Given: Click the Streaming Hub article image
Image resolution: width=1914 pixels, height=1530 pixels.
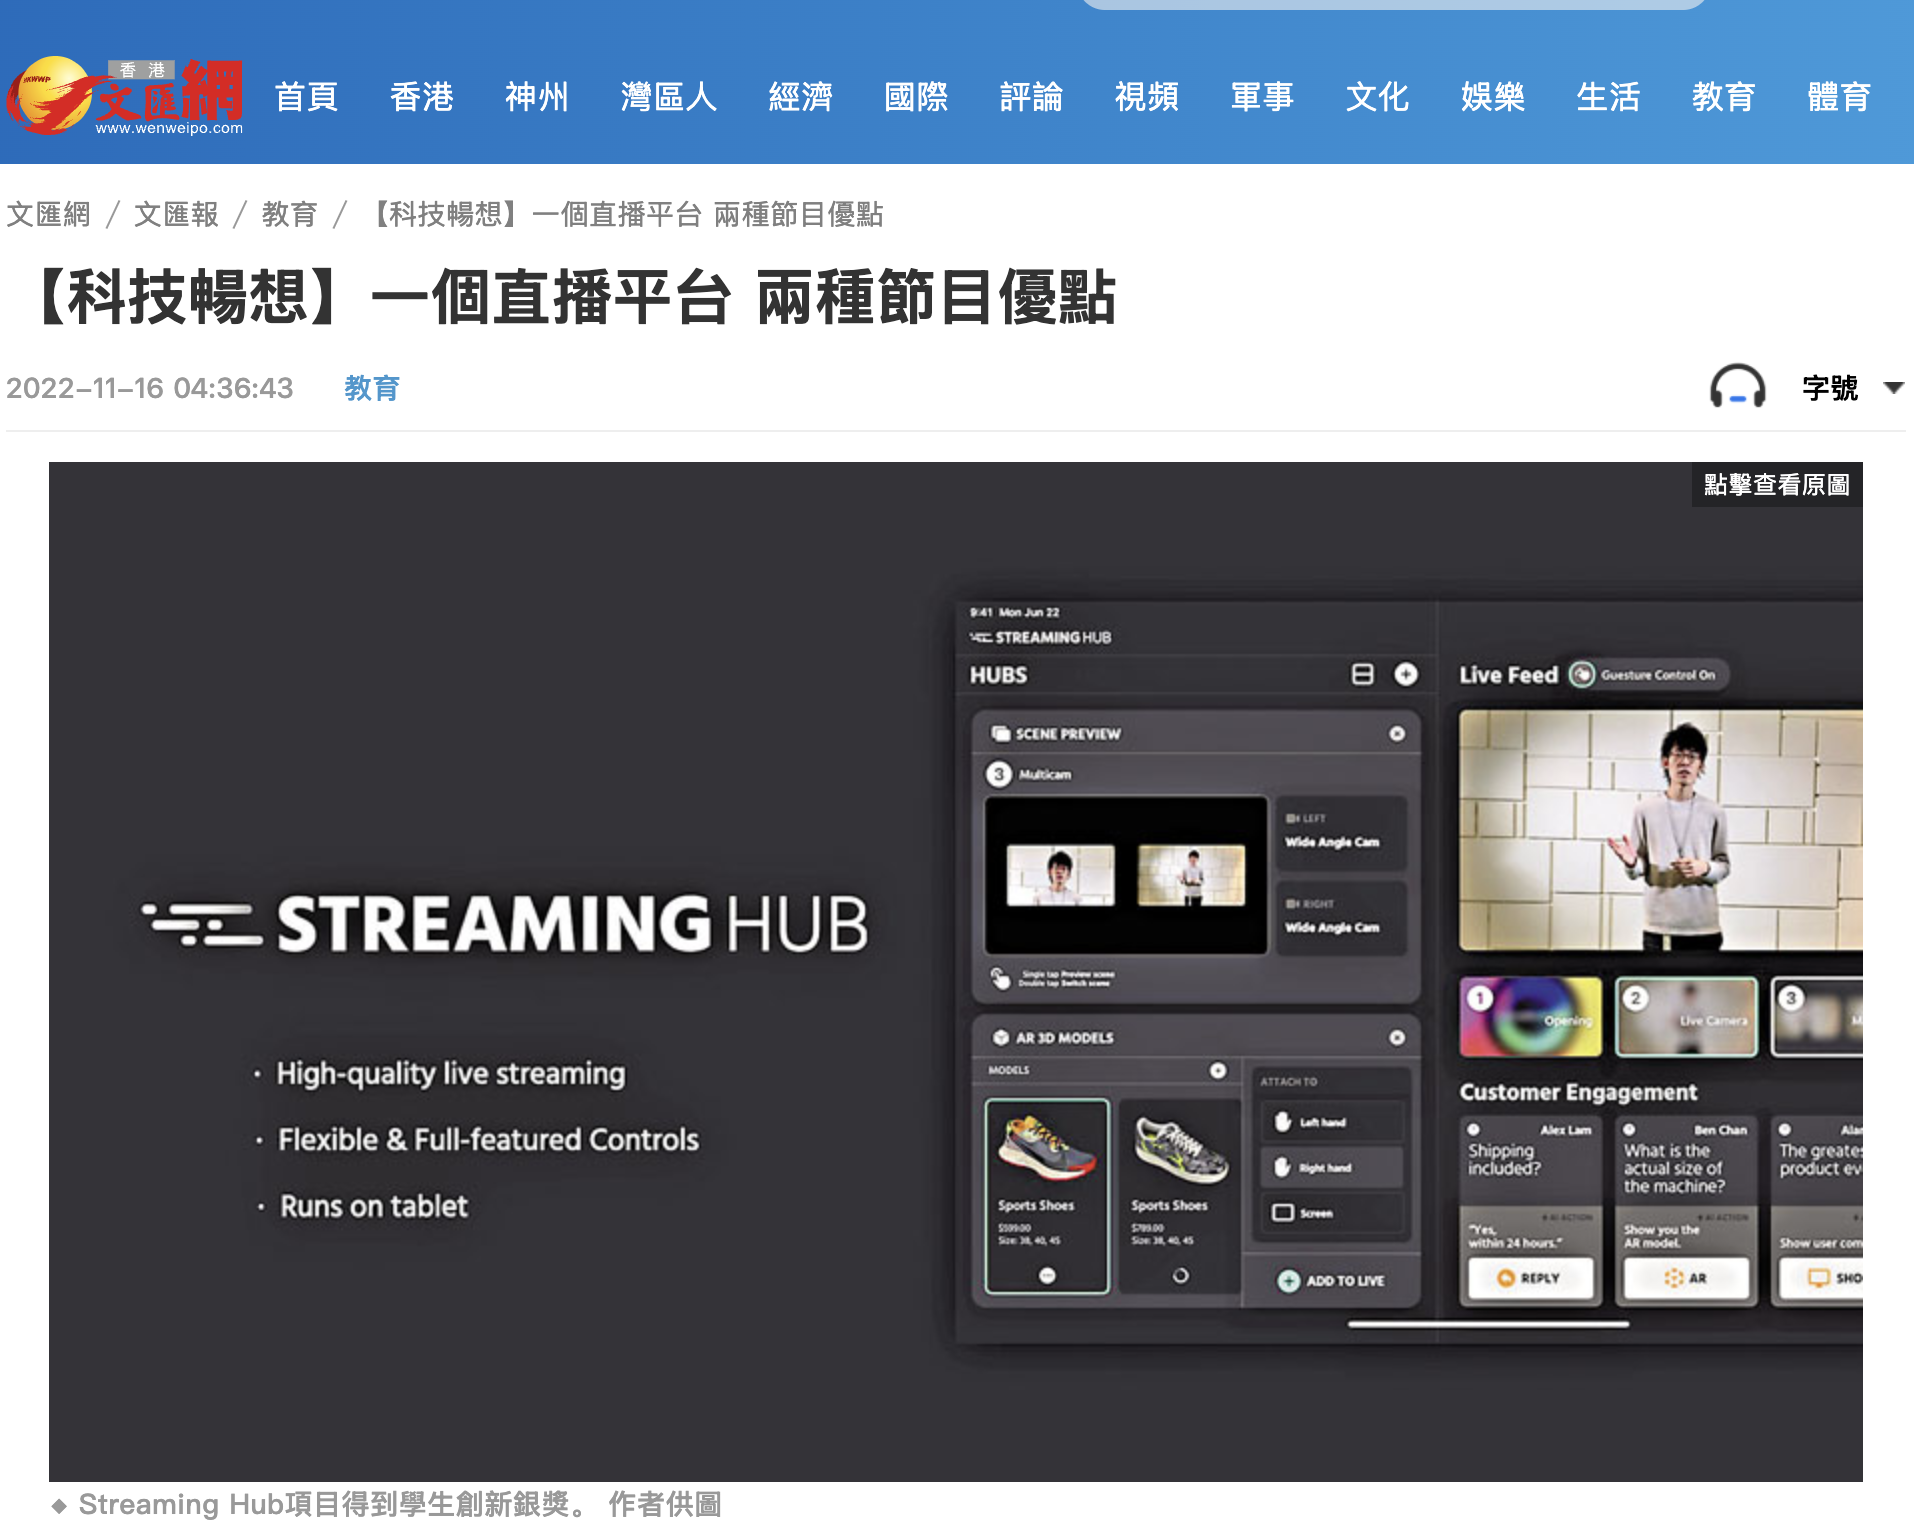Looking at the screenshot, I should click(x=955, y=971).
